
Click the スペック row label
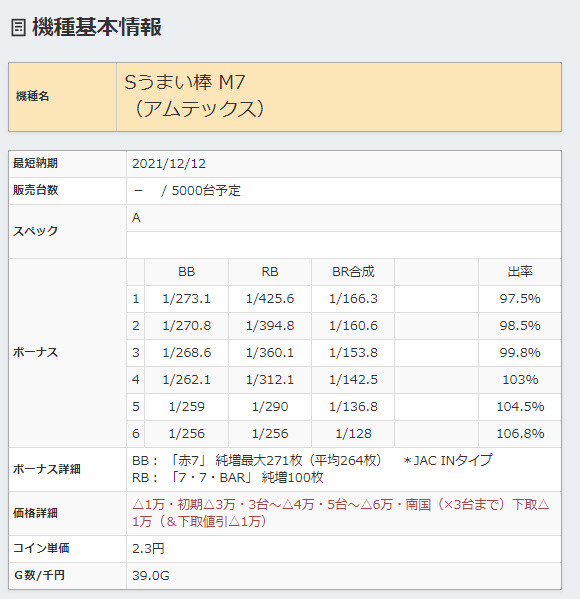36,231
